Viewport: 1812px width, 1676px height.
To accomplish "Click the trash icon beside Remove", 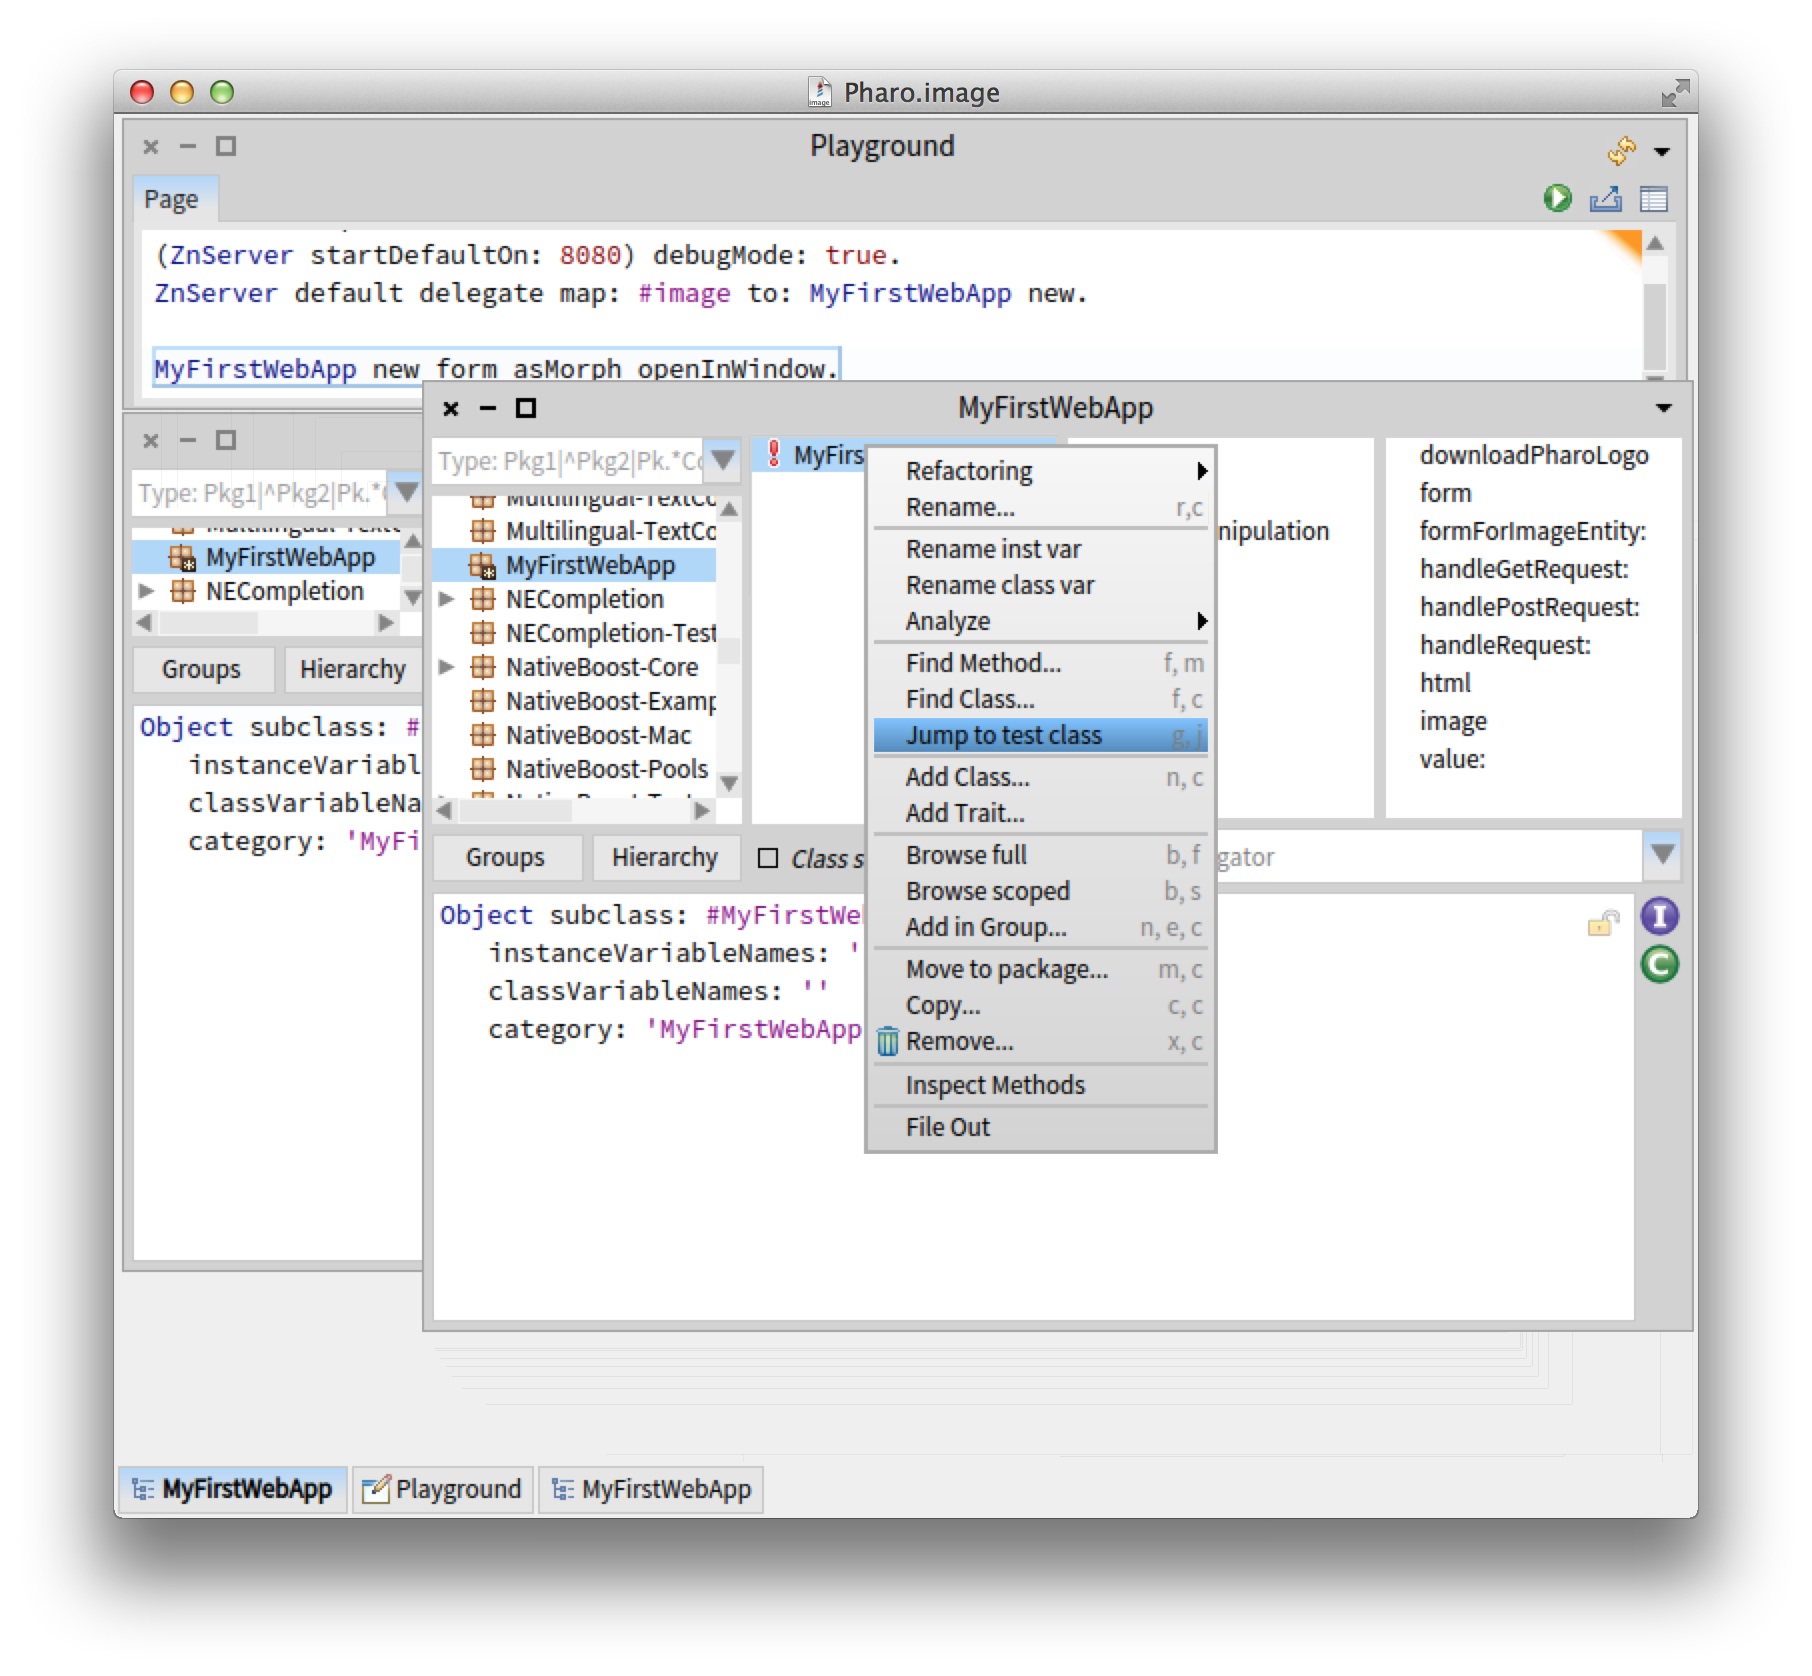I will [x=887, y=1042].
